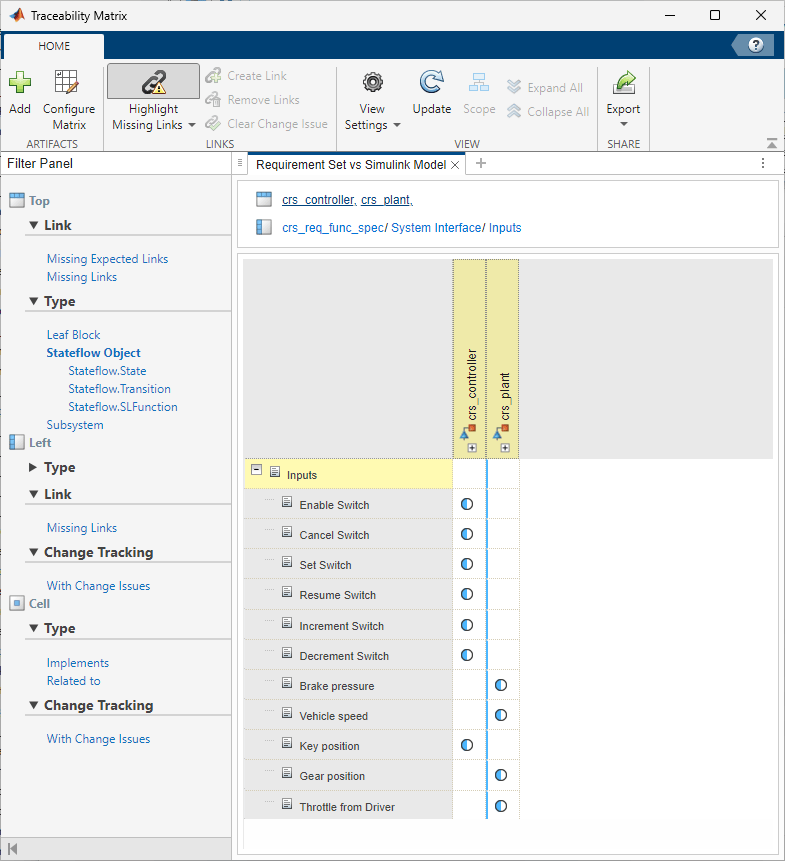Open the Export share menu
This screenshot has height=861, width=785.
623,99
